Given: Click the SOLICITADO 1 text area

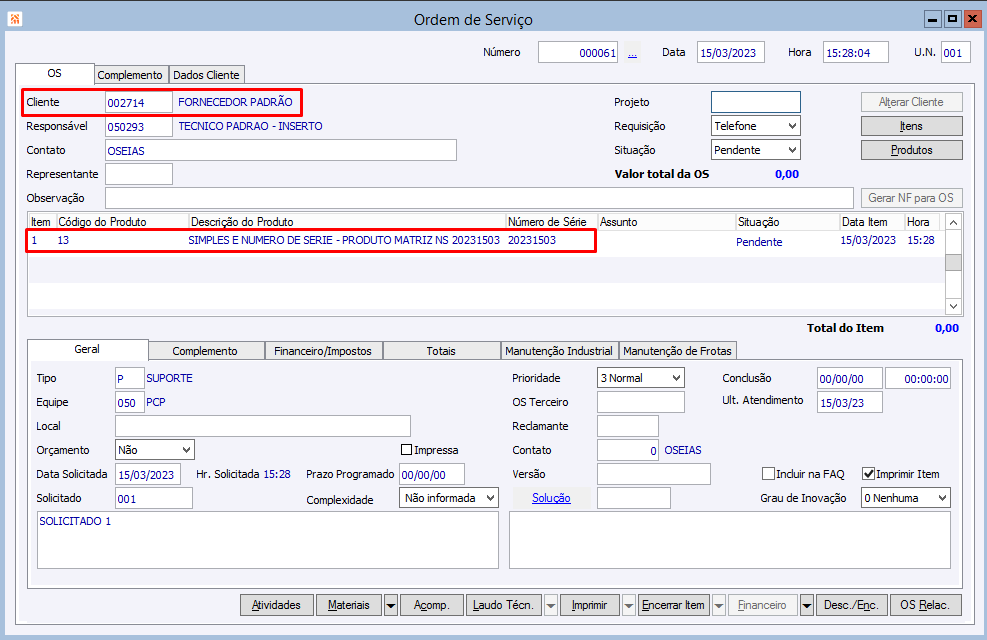Looking at the screenshot, I should [268, 540].
